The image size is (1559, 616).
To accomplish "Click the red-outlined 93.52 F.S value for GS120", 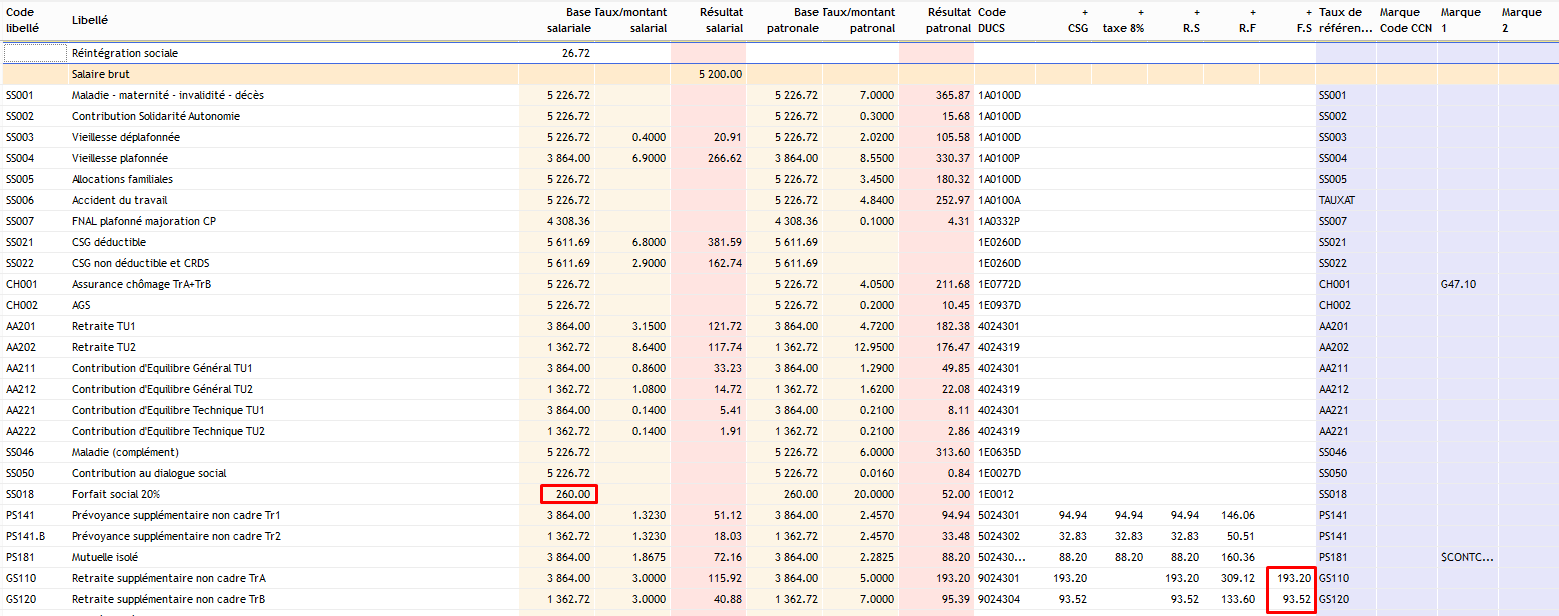I will 1289,599.
